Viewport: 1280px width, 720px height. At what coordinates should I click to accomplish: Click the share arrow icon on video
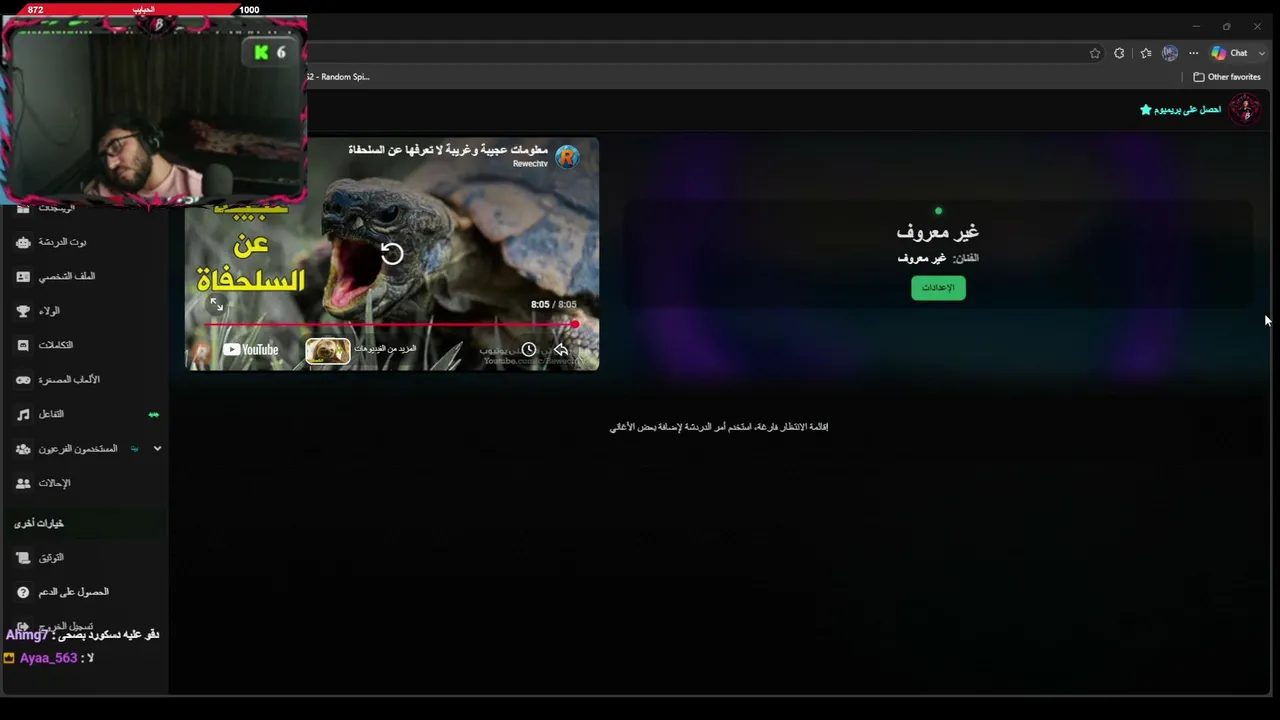[x=561, y=349]
